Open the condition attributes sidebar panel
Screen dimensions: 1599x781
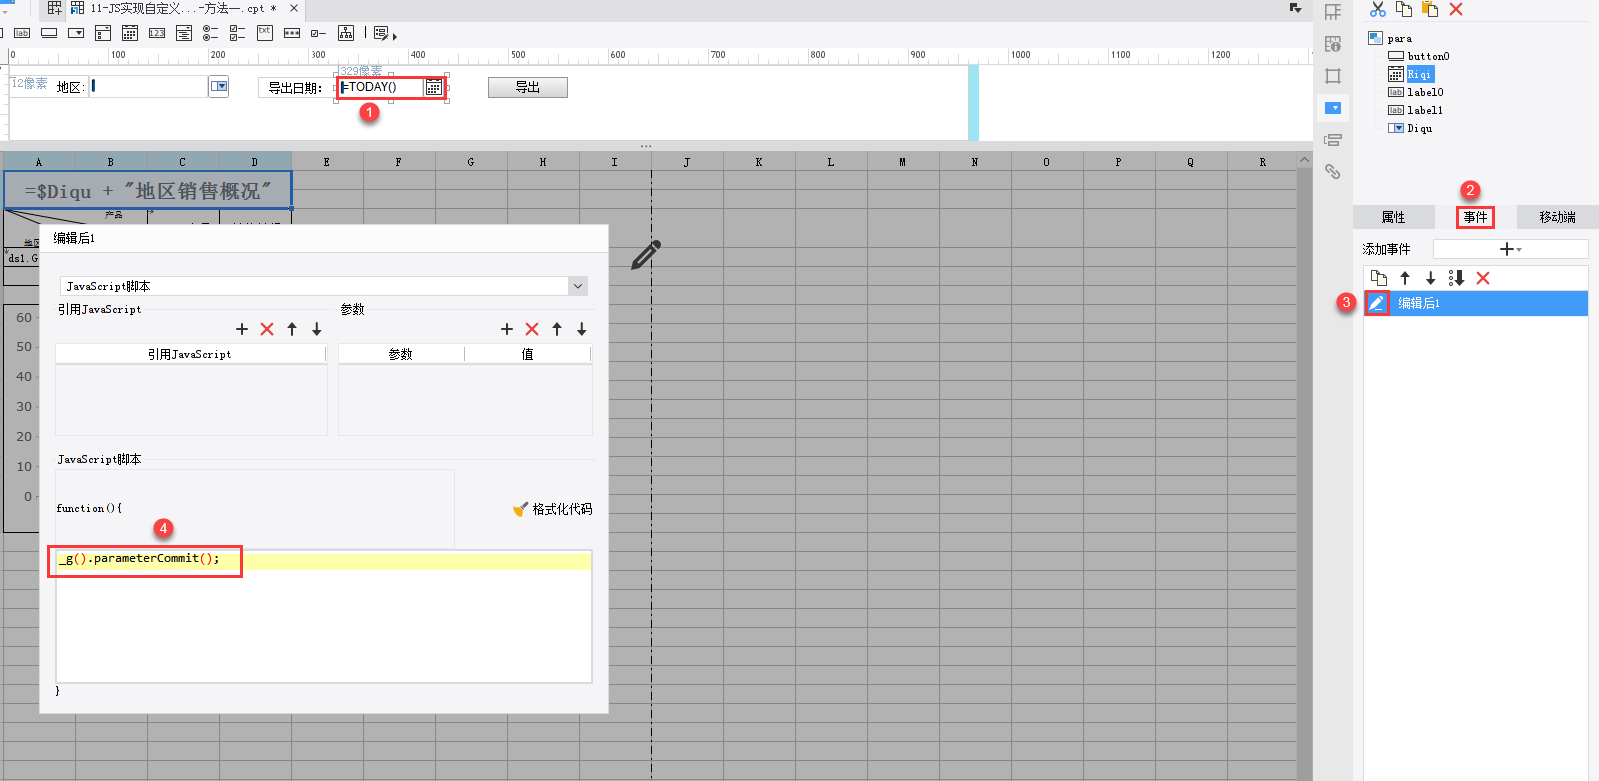click(1333, 140)
